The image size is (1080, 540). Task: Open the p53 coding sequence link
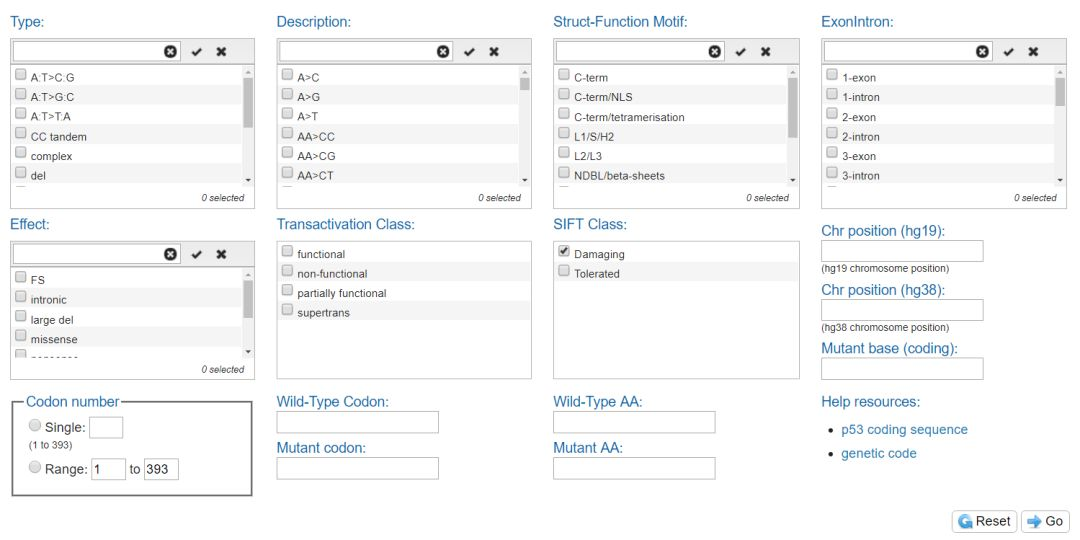click(x=904, y=430)
